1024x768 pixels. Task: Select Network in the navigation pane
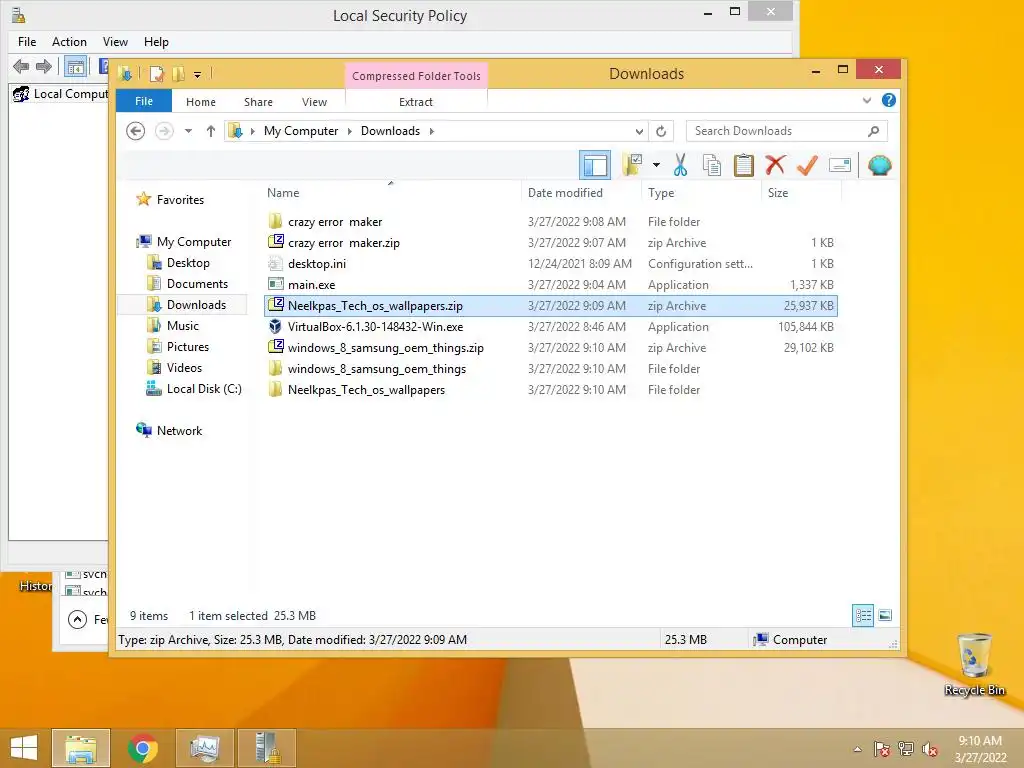tap(169, 430)
